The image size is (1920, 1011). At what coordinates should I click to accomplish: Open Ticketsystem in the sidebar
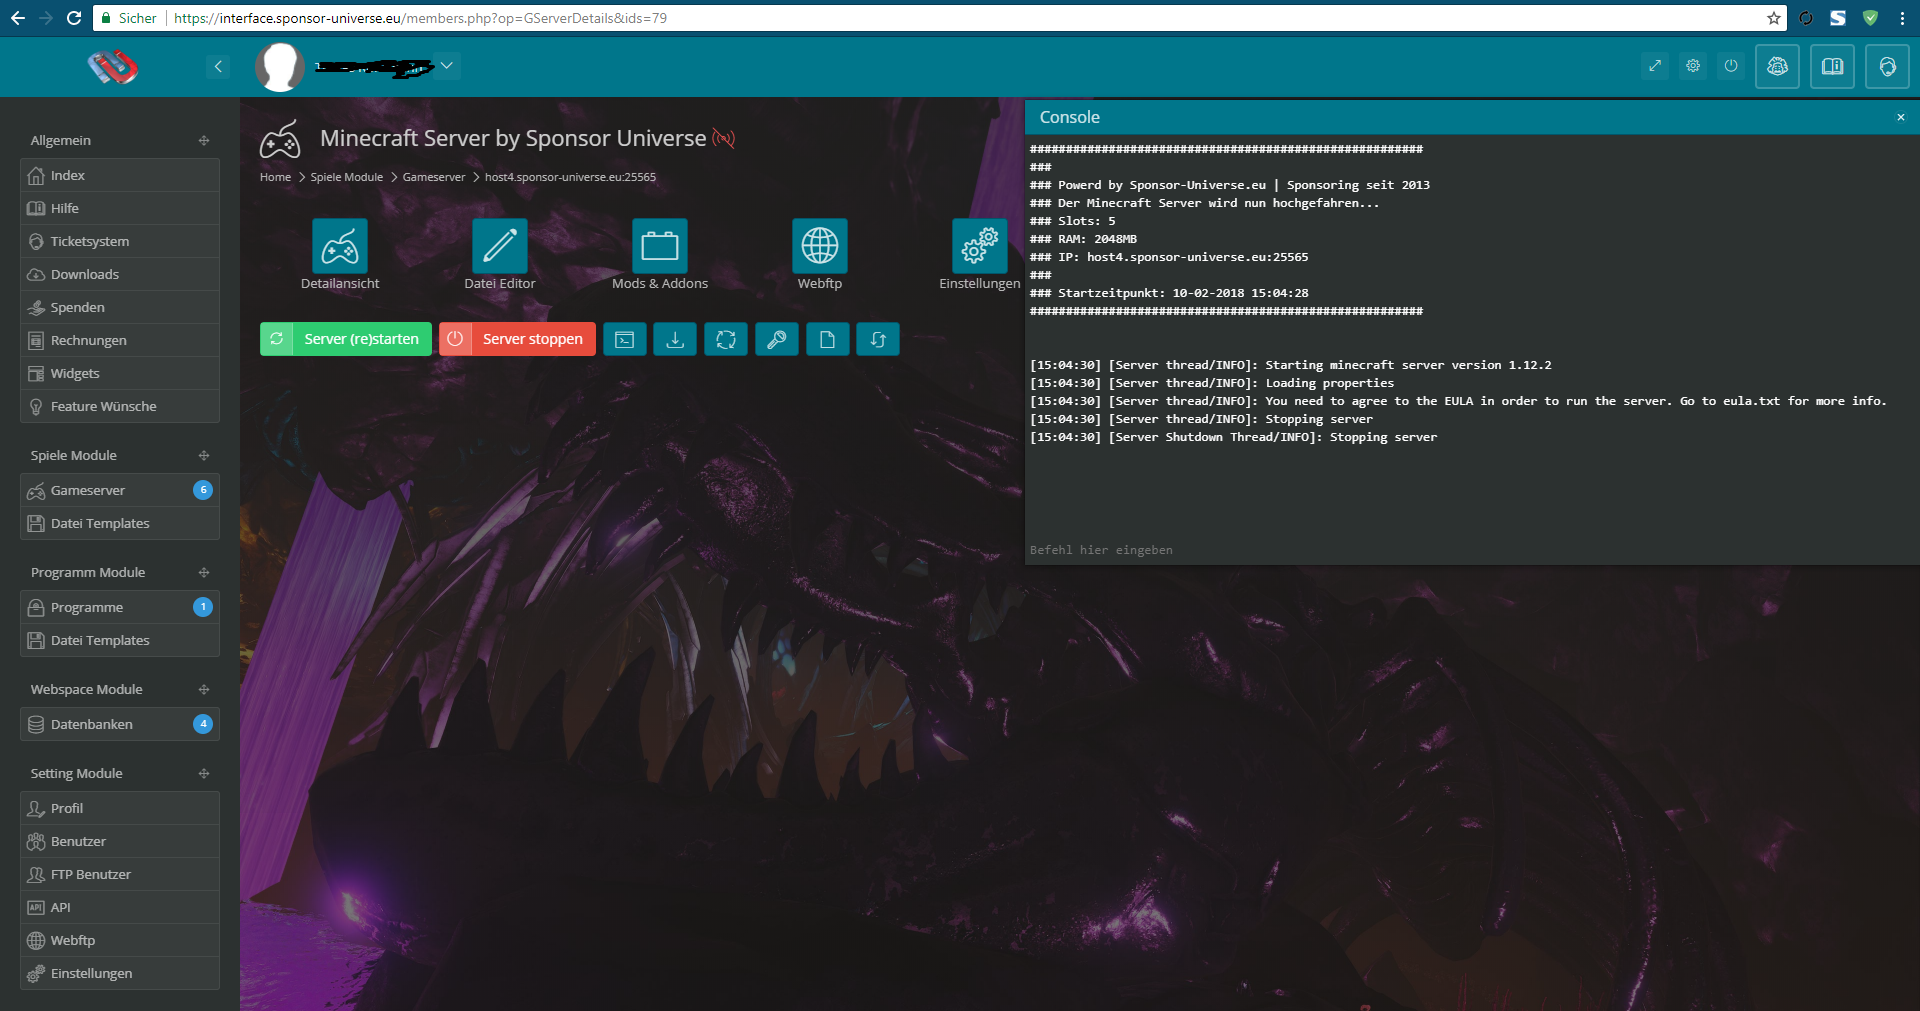tap(90, 241)
